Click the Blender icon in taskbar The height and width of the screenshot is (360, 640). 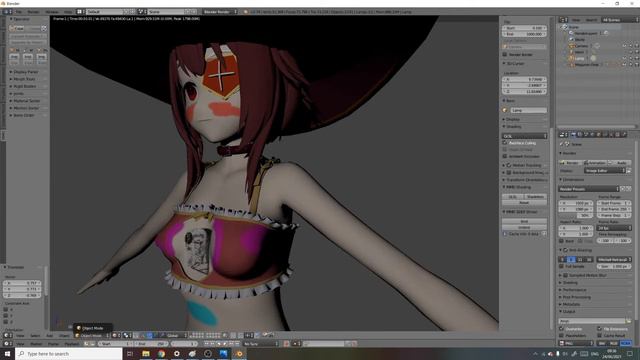coord(239,353)
